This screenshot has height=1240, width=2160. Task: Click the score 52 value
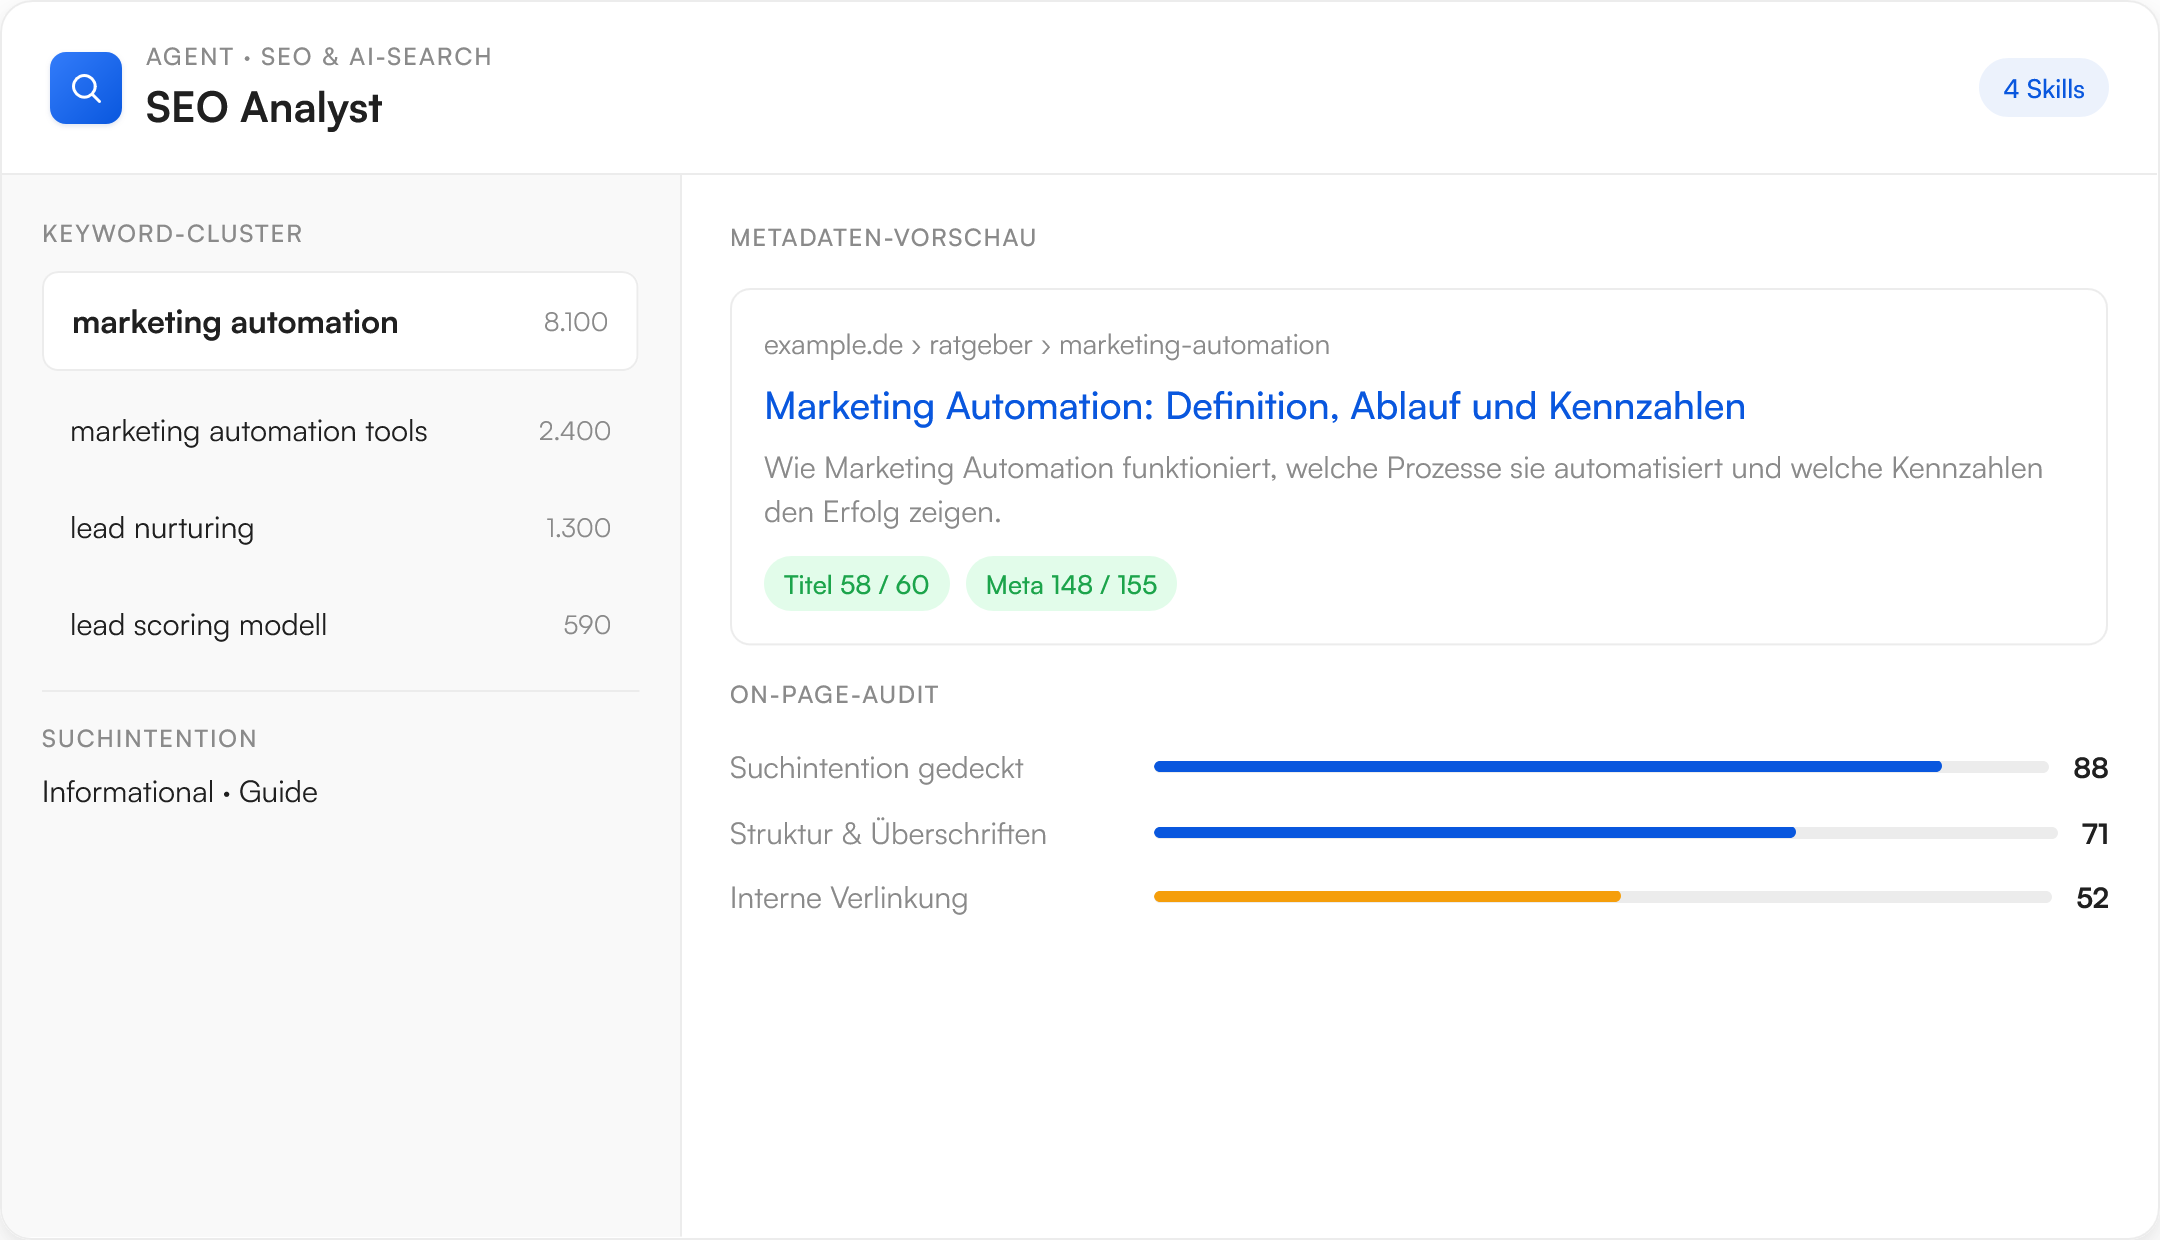2092,898
